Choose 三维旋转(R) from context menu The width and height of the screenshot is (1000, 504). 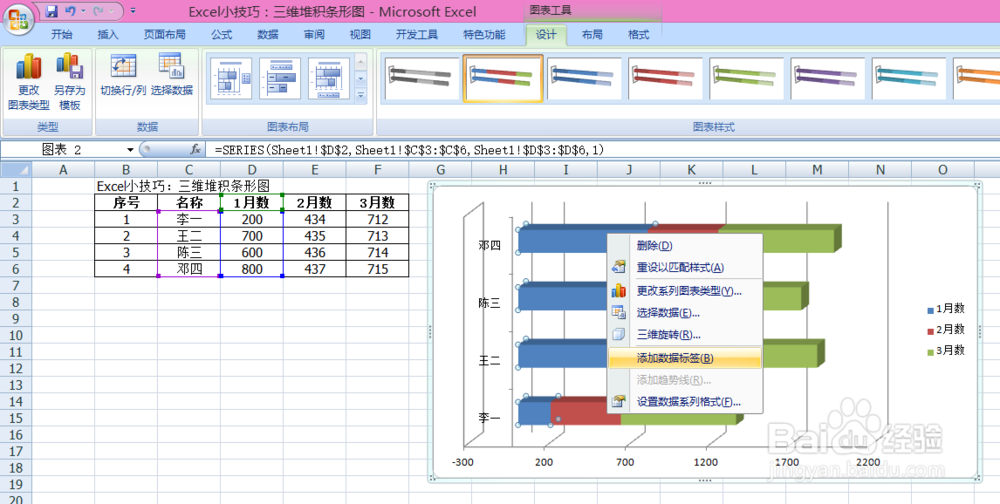click(685, 334)
